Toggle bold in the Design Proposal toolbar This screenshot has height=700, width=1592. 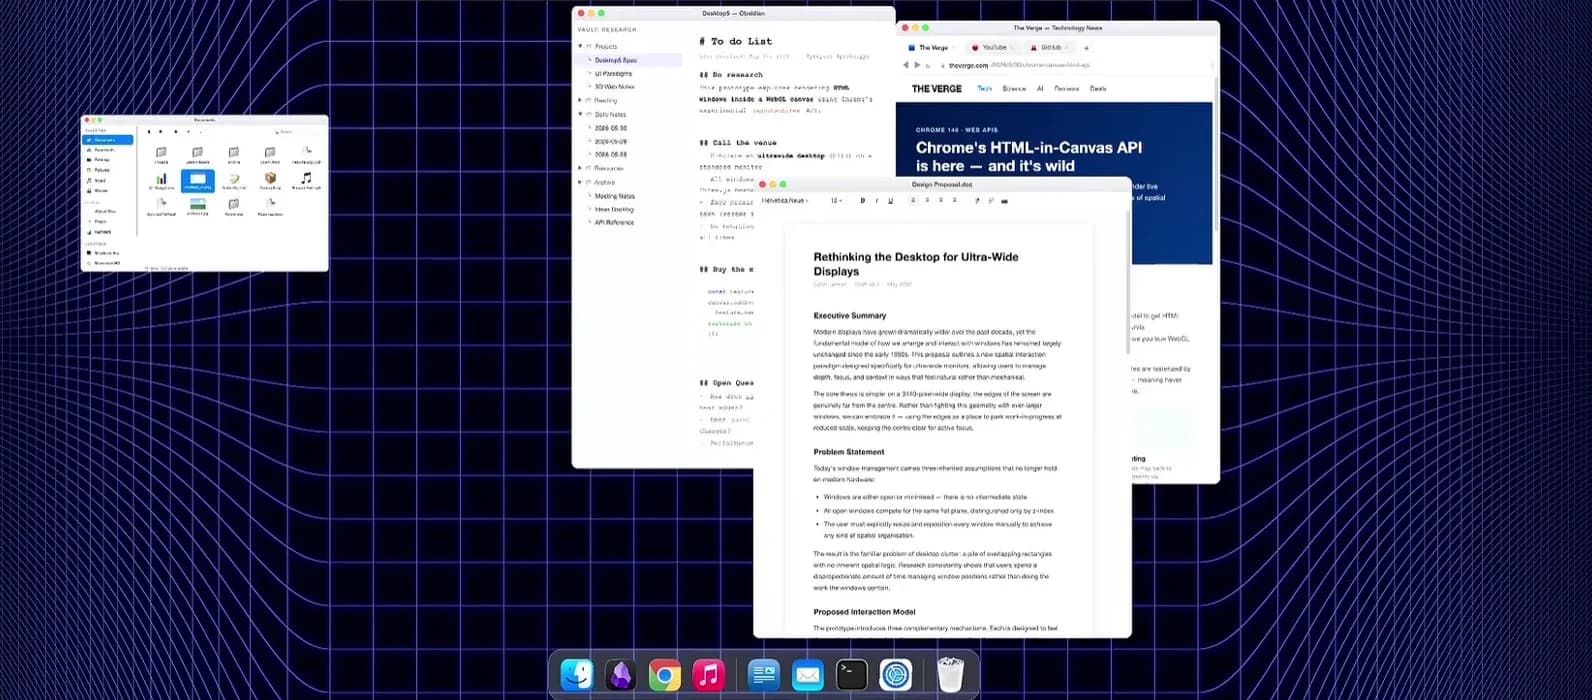click(x=862, y=201)
